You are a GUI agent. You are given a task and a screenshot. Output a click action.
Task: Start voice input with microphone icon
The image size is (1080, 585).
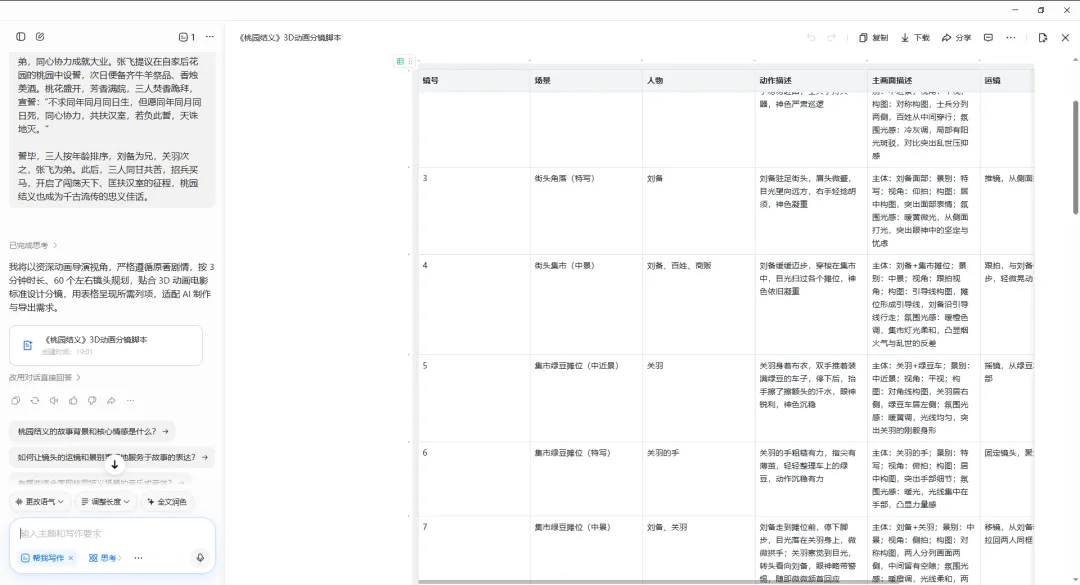[x=200, y=558]
